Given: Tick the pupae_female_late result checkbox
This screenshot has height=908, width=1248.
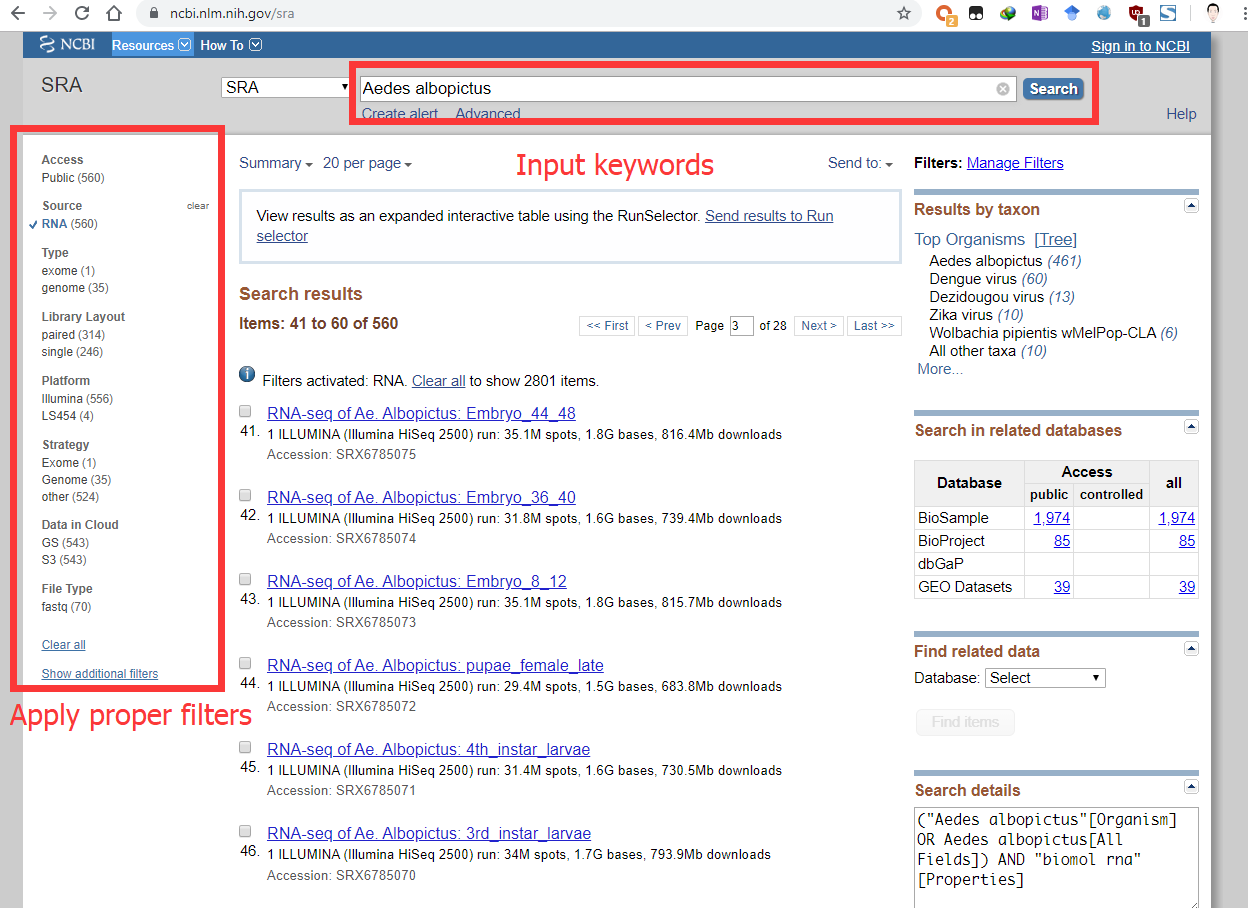Looking at the screenshot, I should click(245, 663).
